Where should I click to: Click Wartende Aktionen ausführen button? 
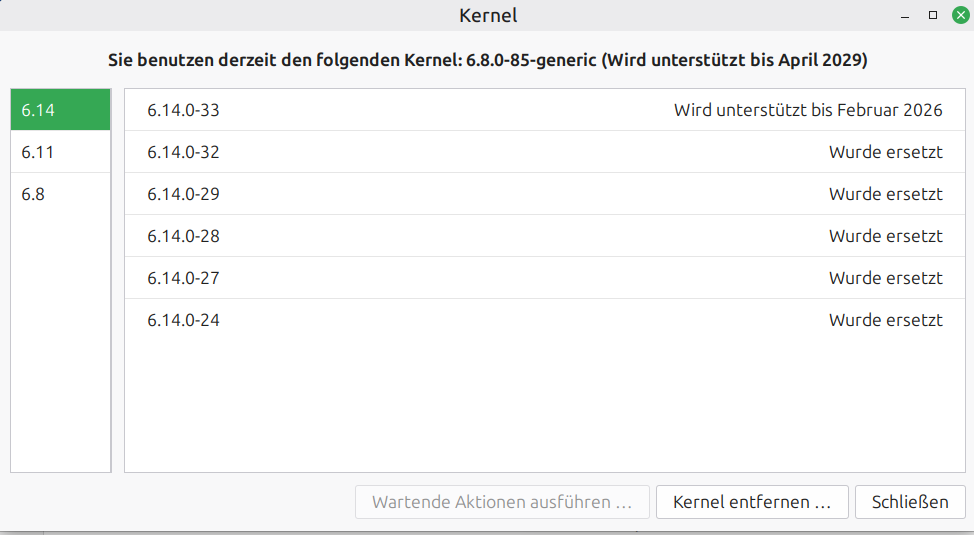[x=502, y=502]
